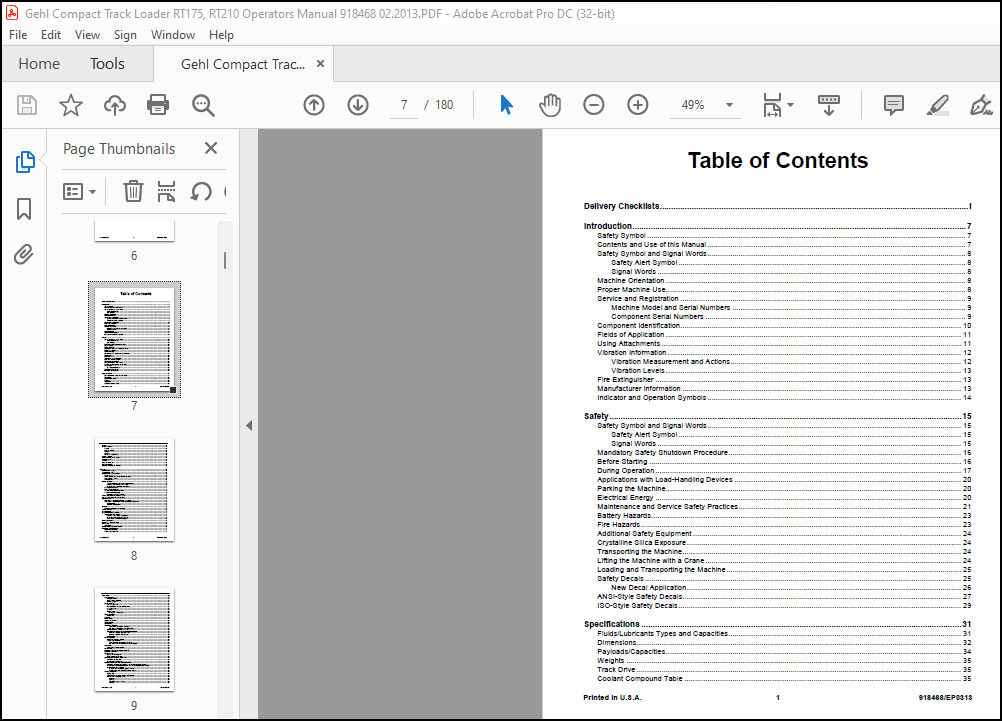Click the Table of Contents heading
This screenshot has height=721, width=1002.
778,160
